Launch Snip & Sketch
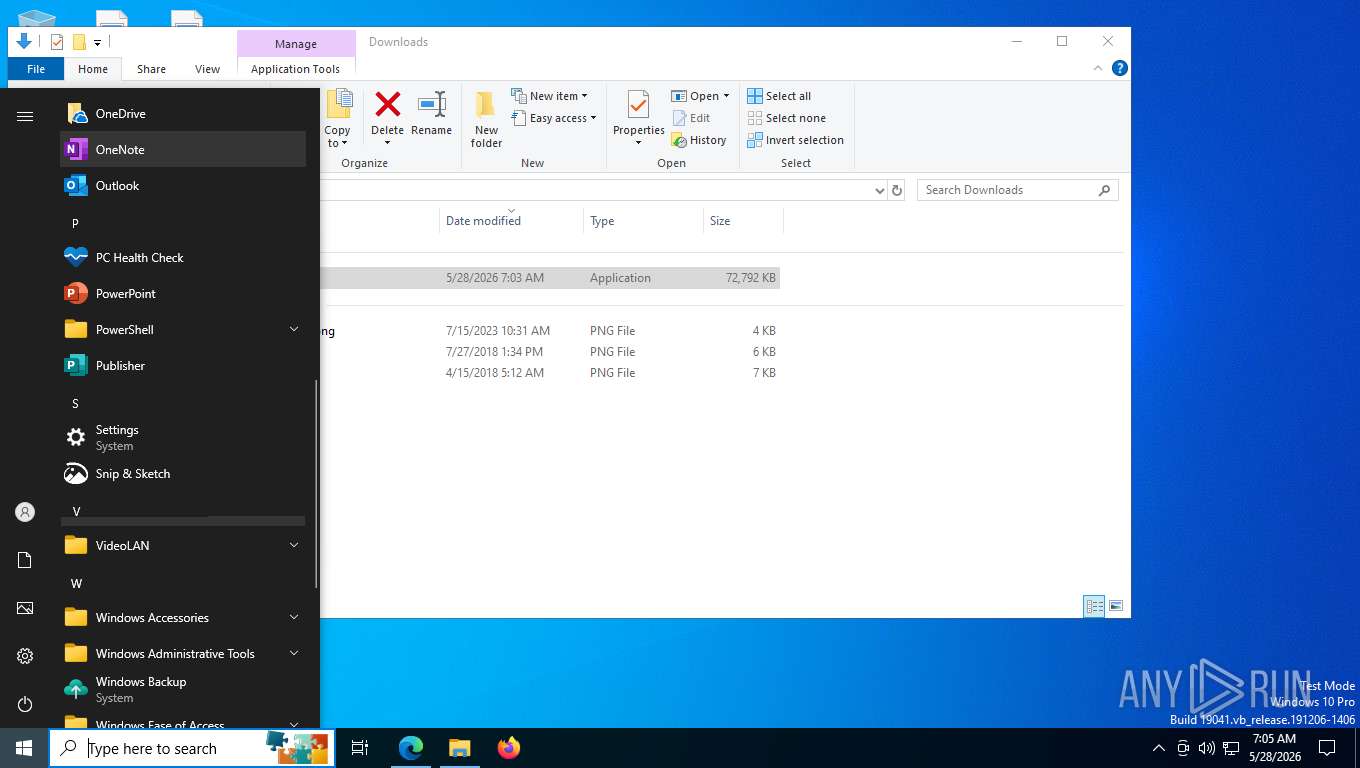 click(x=183, y=474)
